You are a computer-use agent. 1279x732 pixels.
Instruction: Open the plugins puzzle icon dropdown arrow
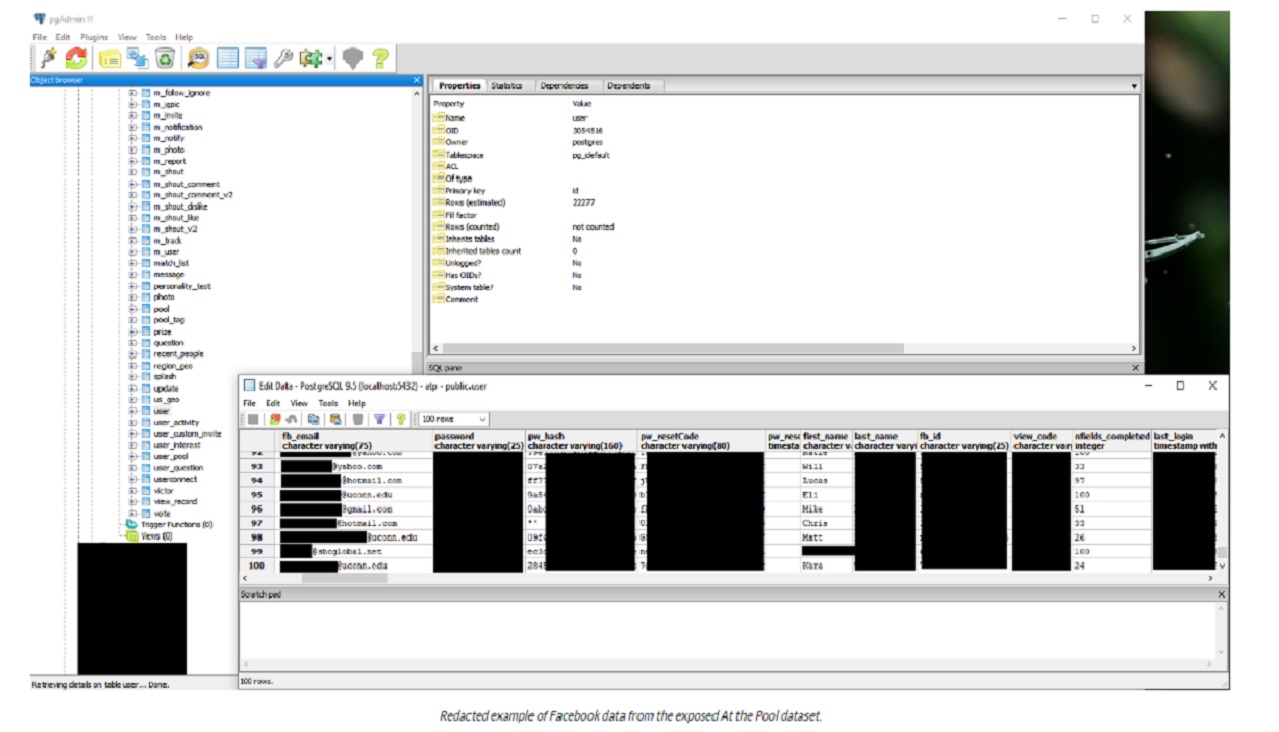(329, 60)
